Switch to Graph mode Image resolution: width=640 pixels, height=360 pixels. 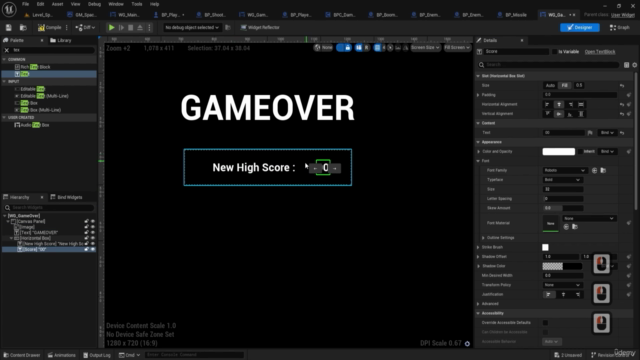click(x=620, y=27)
